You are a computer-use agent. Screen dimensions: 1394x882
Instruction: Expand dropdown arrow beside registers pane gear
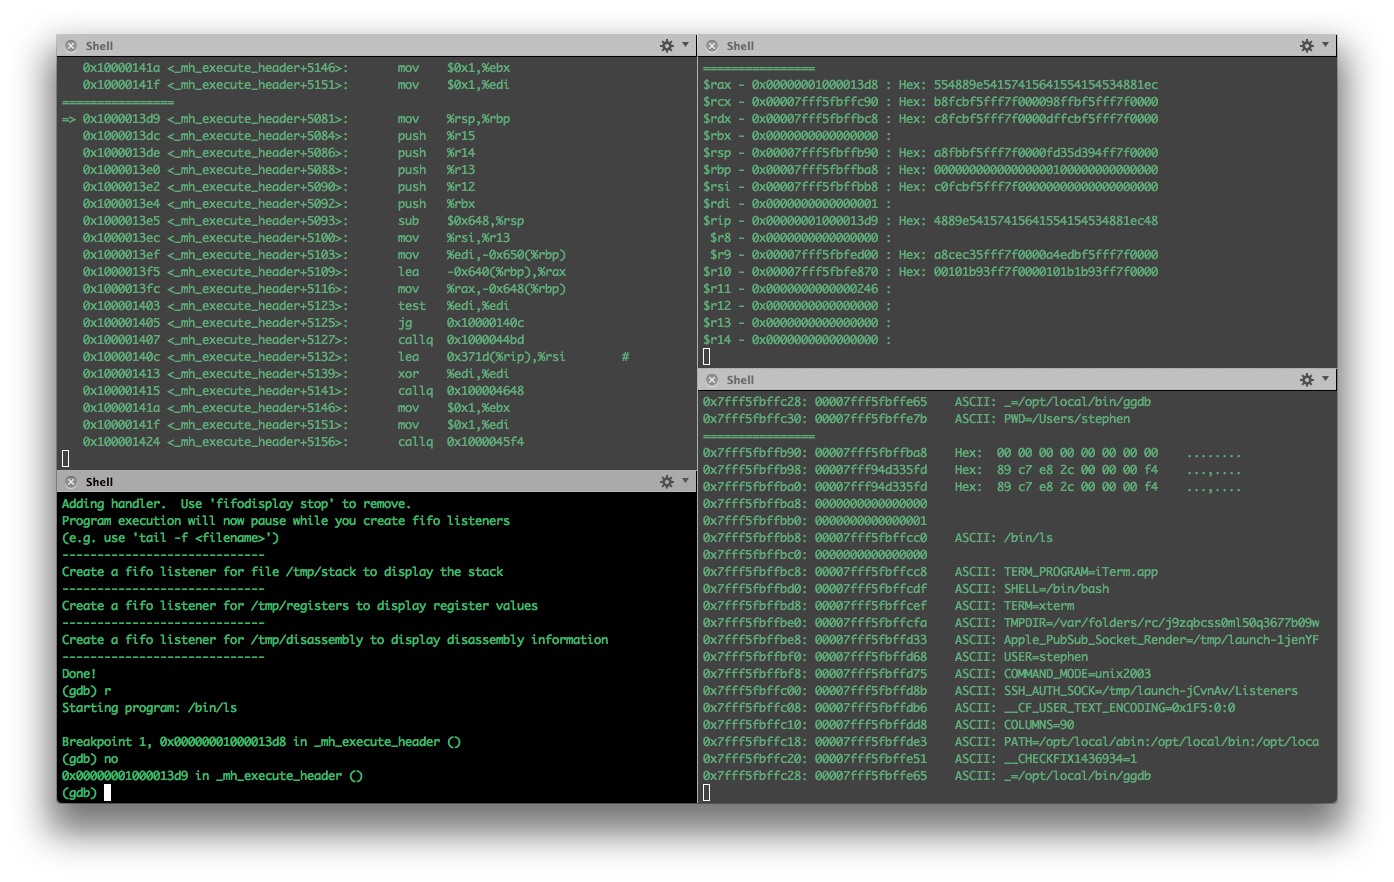pos(1326,45)
